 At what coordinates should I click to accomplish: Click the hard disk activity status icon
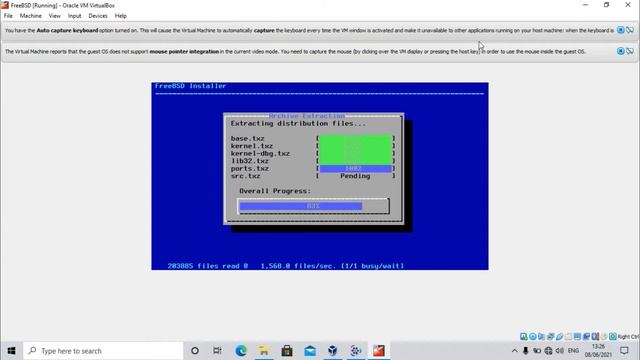[x=524, y=337]
